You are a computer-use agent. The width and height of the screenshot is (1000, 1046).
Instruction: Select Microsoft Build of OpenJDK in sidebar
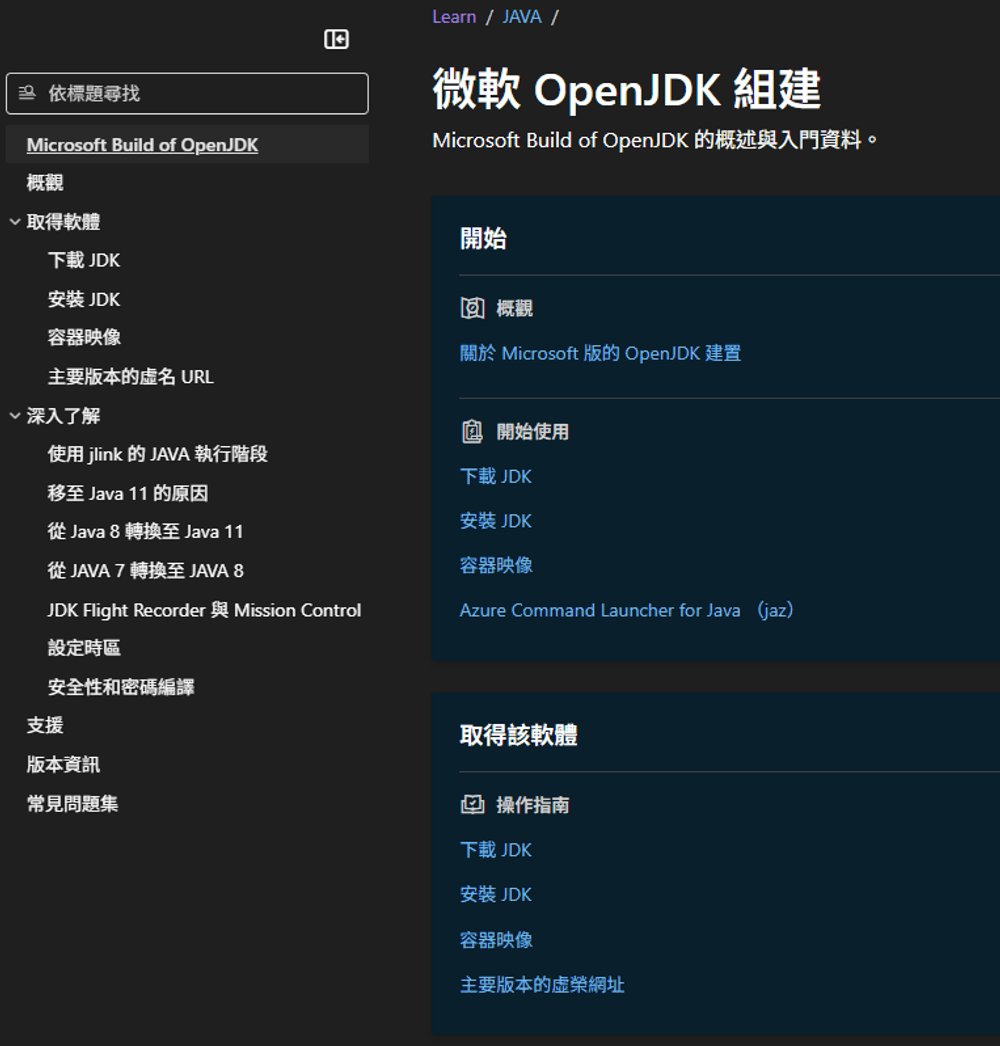(142, 145)
